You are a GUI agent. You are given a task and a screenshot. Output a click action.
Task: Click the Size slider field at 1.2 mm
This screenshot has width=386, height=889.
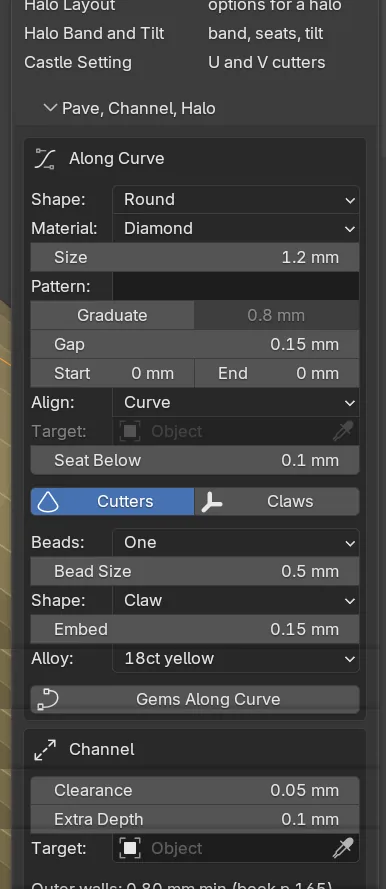195,257
